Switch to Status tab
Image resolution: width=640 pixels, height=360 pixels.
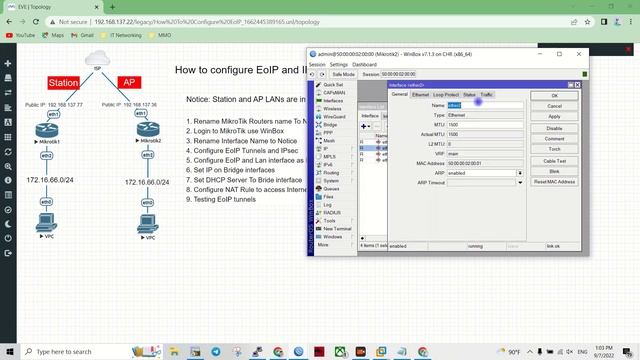point(469,95)
